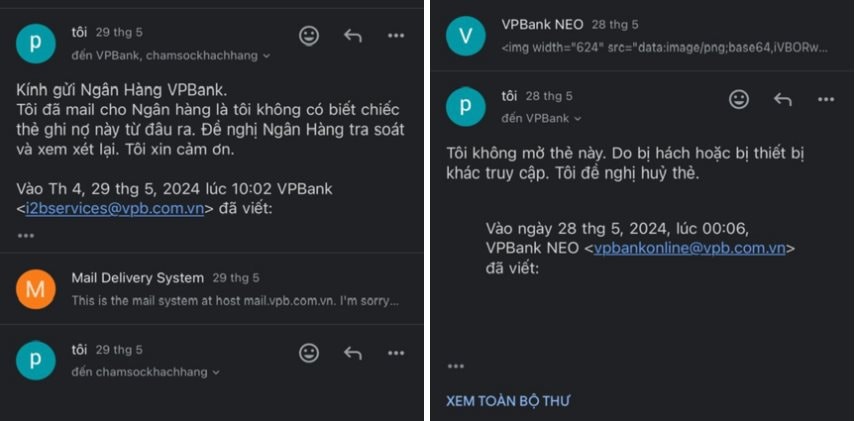
Task: Add emoji reaction to the 28 thg 5 email
Action: [739, 99]
